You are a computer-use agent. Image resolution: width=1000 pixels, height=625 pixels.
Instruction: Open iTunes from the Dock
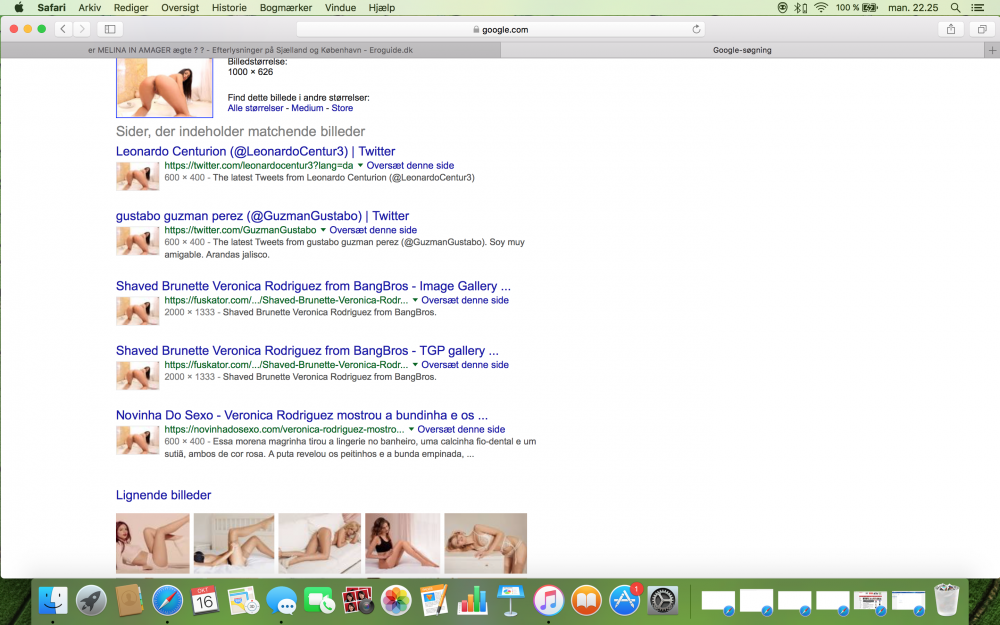pos(548,601)
